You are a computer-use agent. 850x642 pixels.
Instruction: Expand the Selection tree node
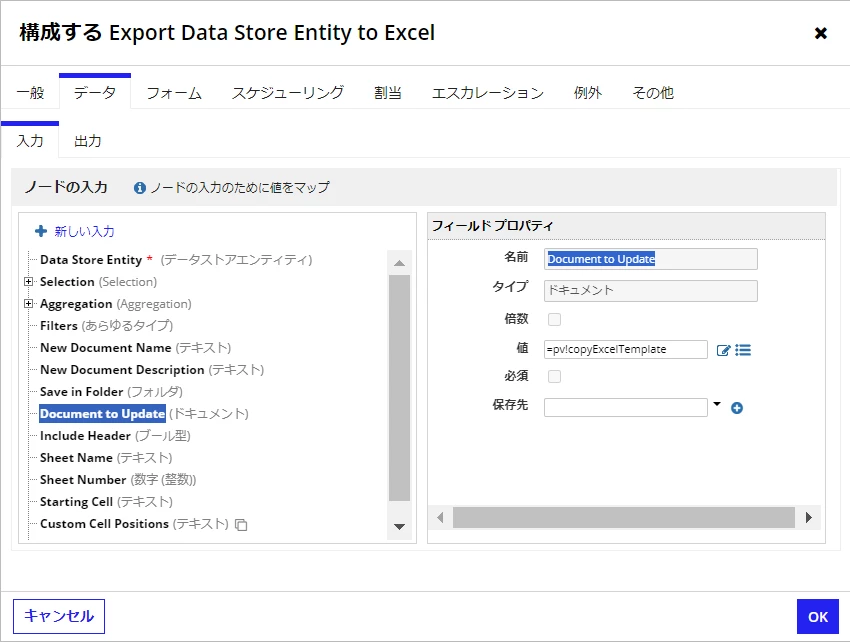pos(28,281)
